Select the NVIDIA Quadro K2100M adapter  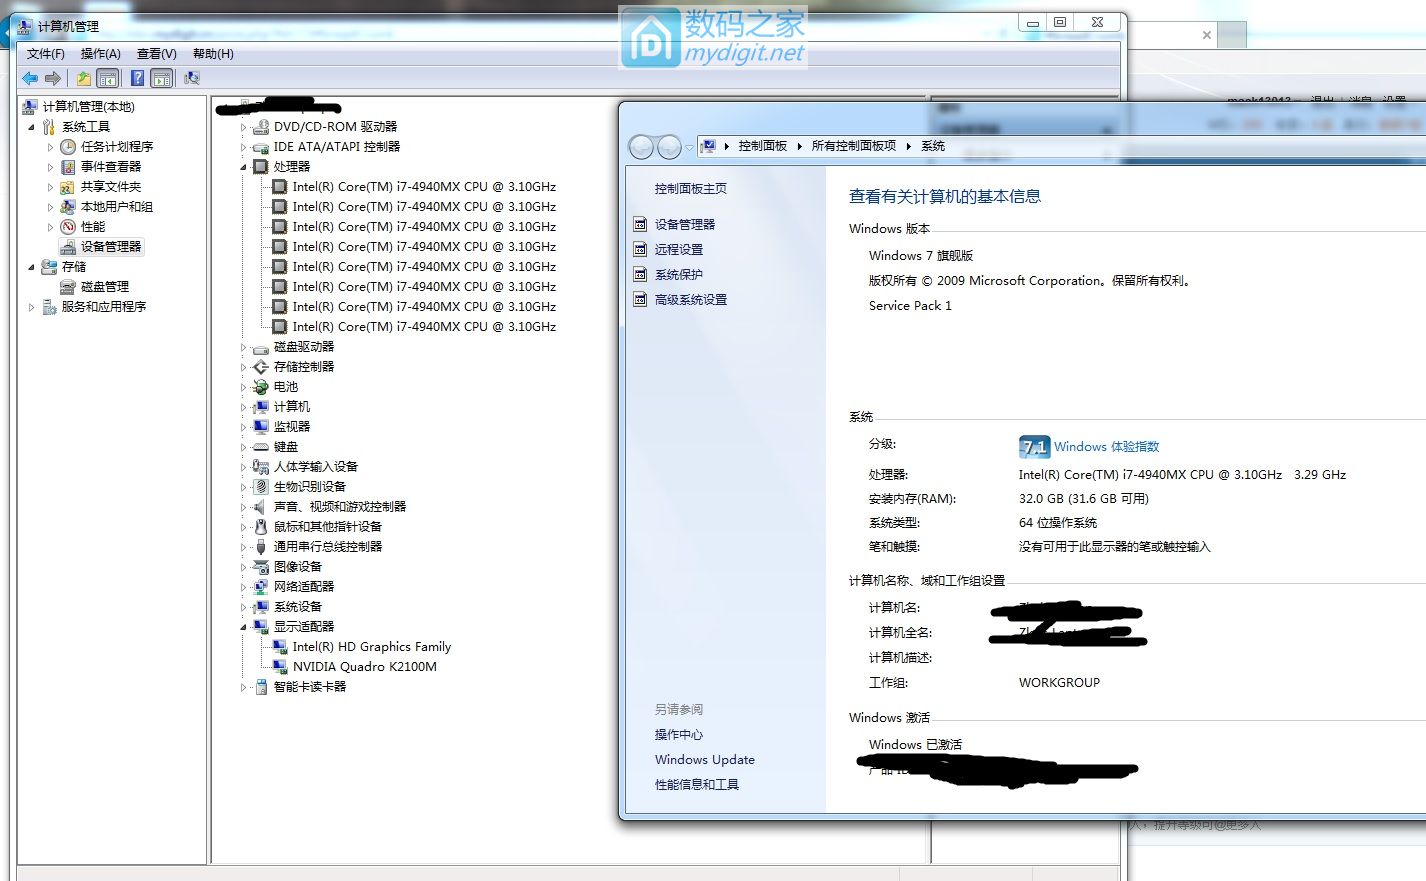tap(364, 666)
